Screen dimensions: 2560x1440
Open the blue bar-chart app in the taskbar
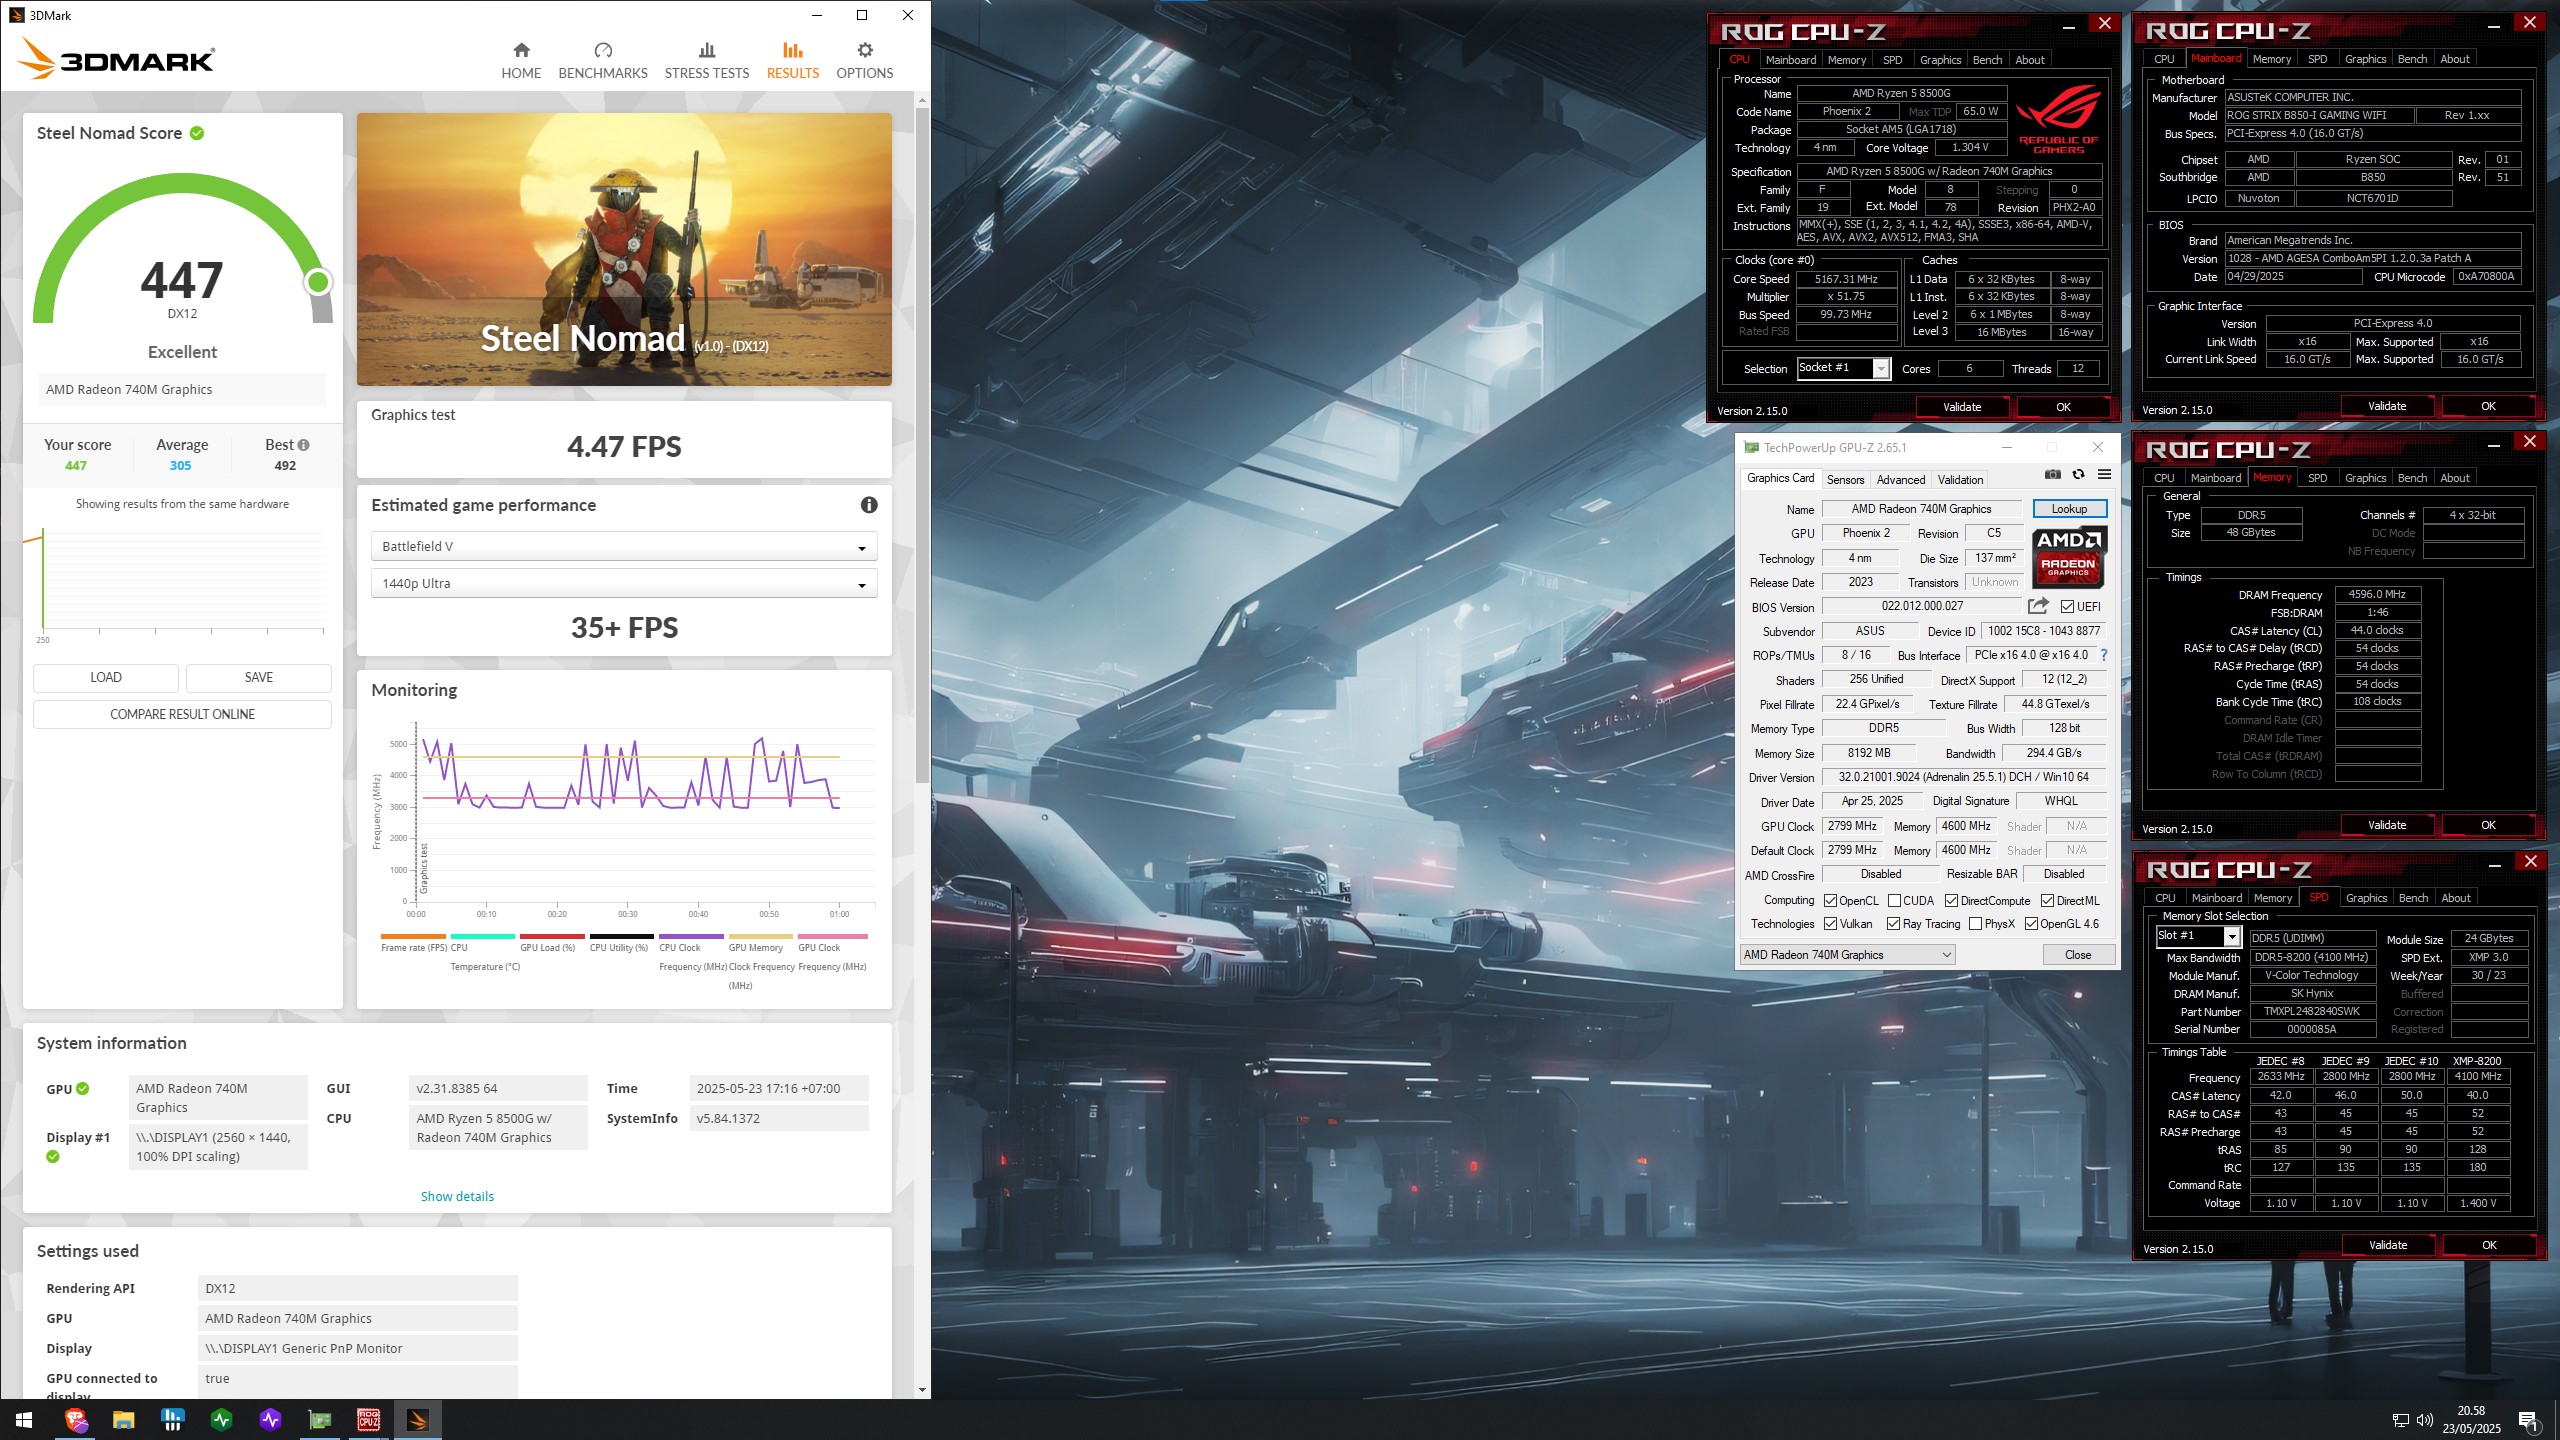(x=172, y=1420)
